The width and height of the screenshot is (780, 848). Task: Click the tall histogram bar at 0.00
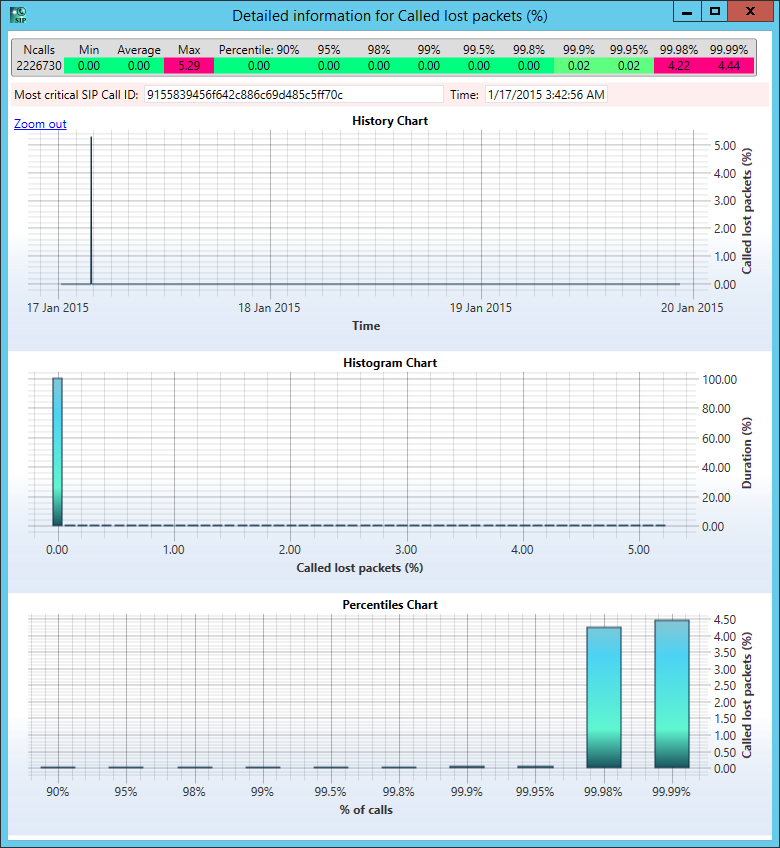(57, 452)
